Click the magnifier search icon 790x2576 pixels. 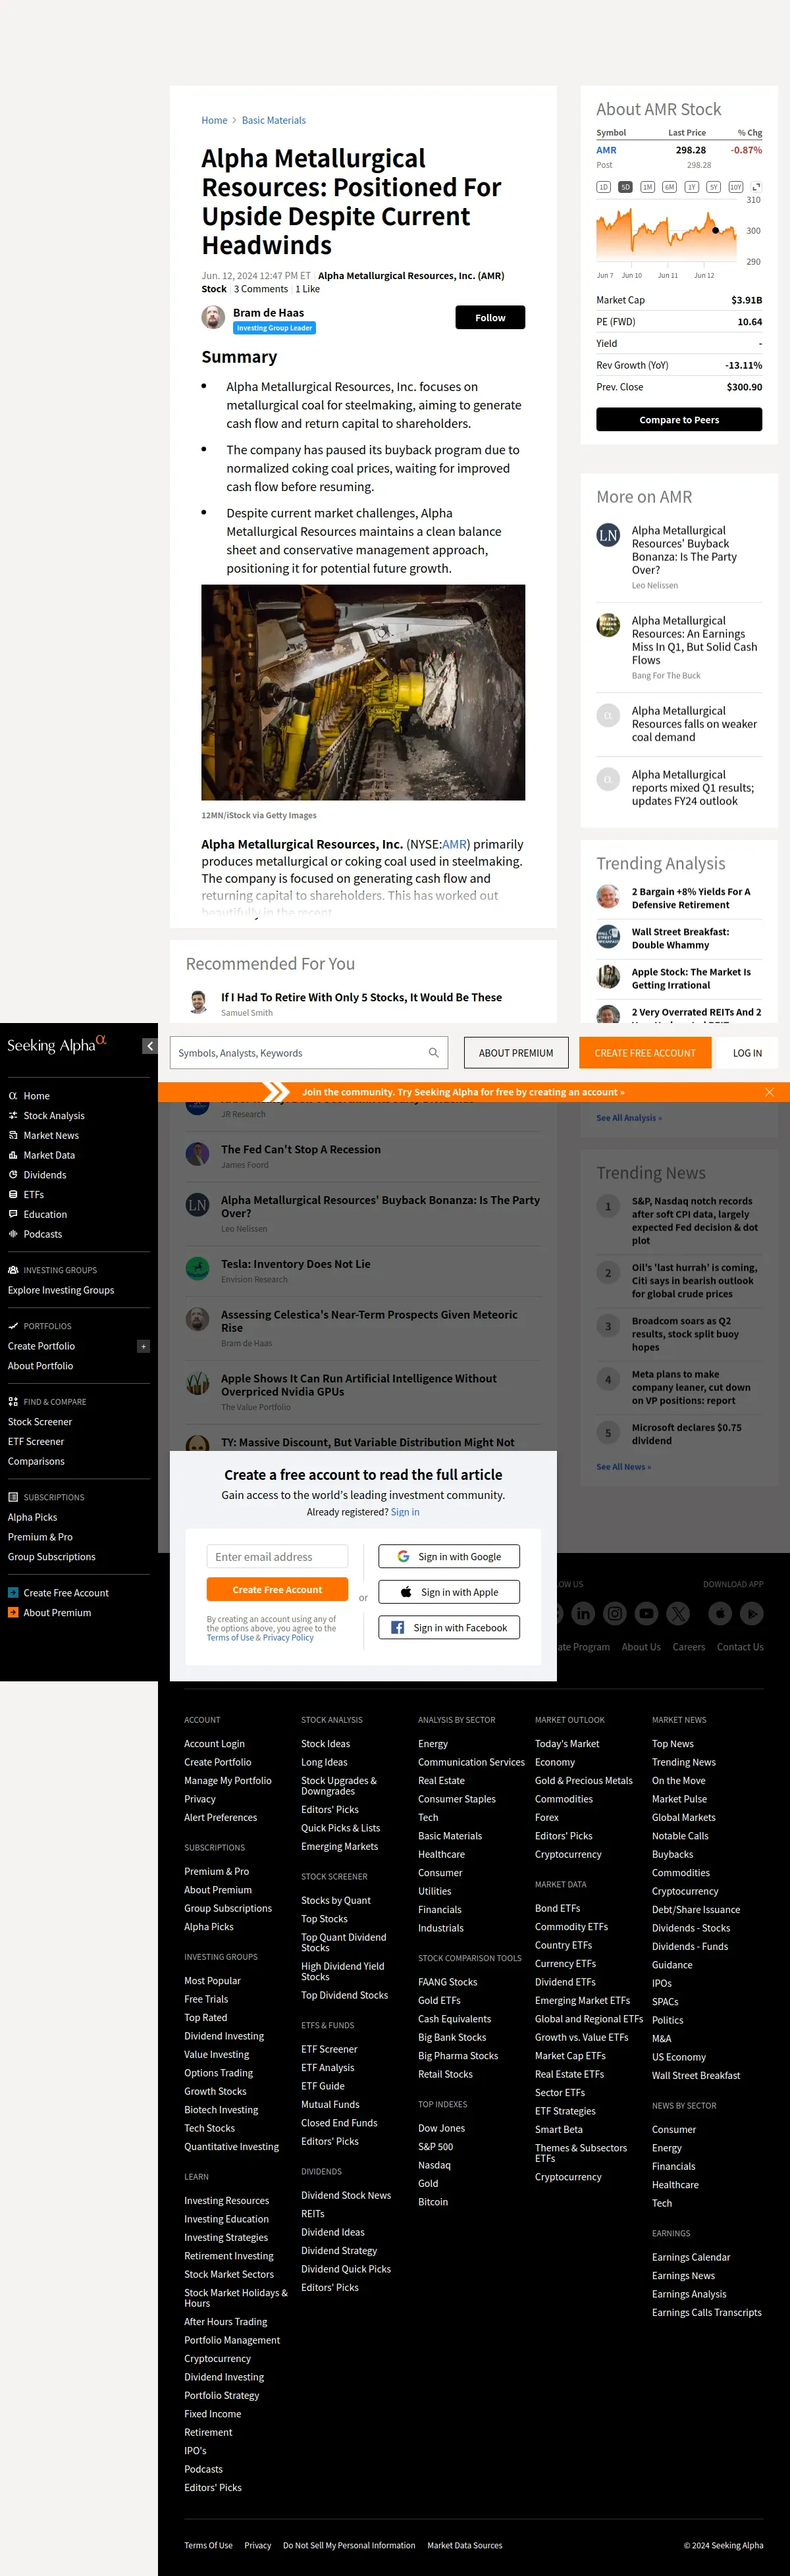(434, 1053)
